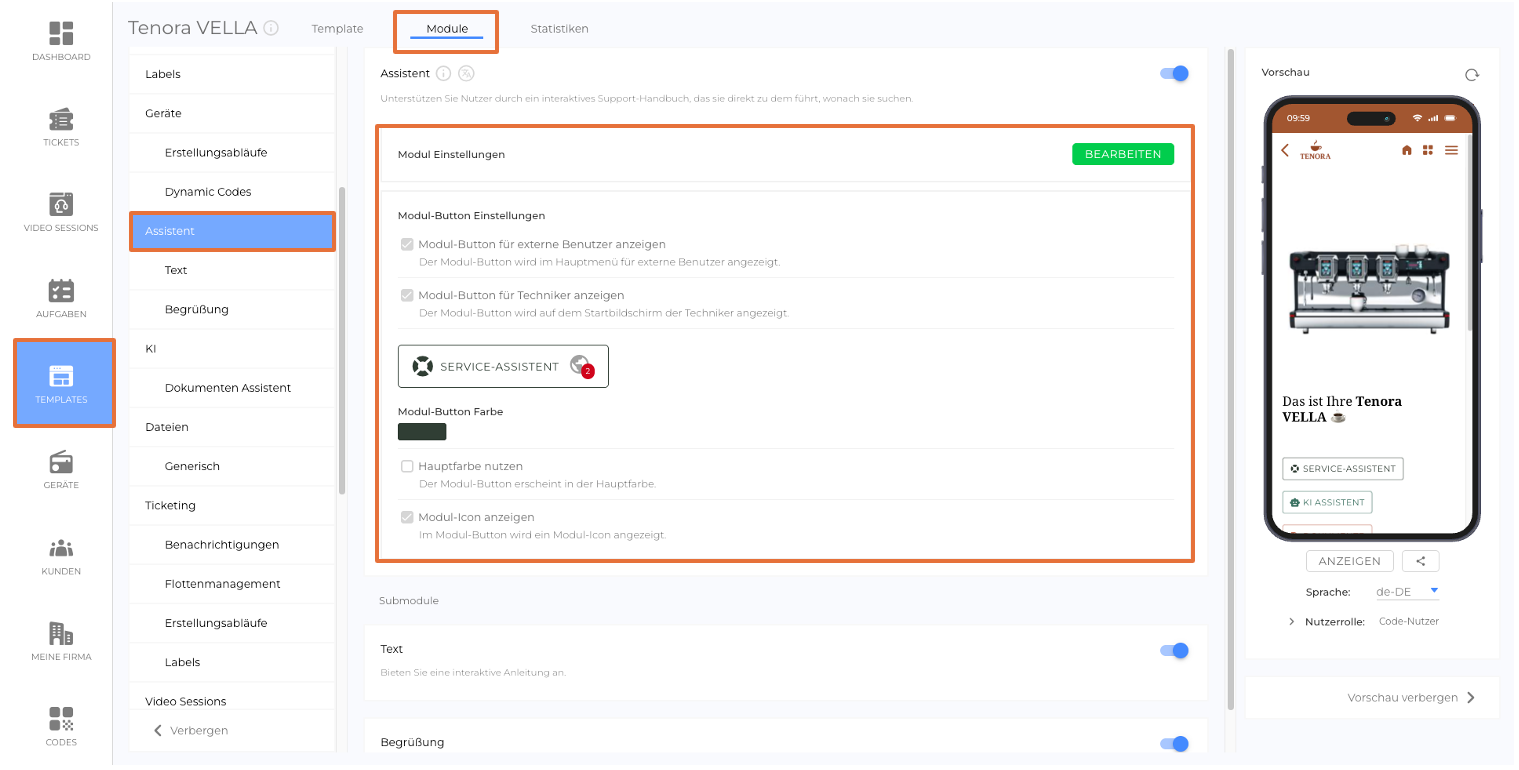The height and width of the screenshot is (770, 1519).
Task: Click the translation icon beside Assistent heading
Action: point(466,73)
